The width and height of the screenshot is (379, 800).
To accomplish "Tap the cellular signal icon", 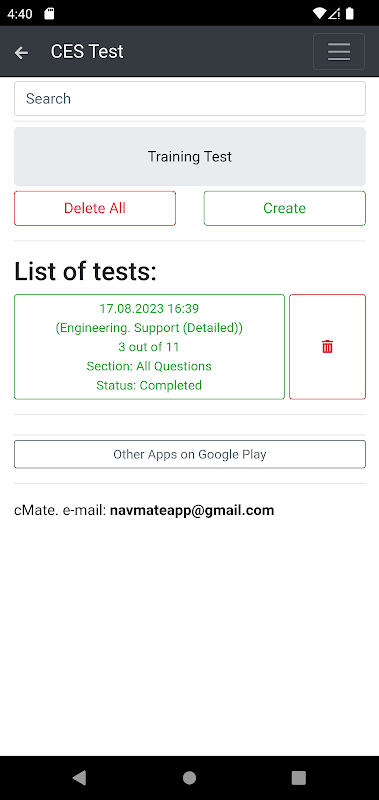I will point(334,14).
